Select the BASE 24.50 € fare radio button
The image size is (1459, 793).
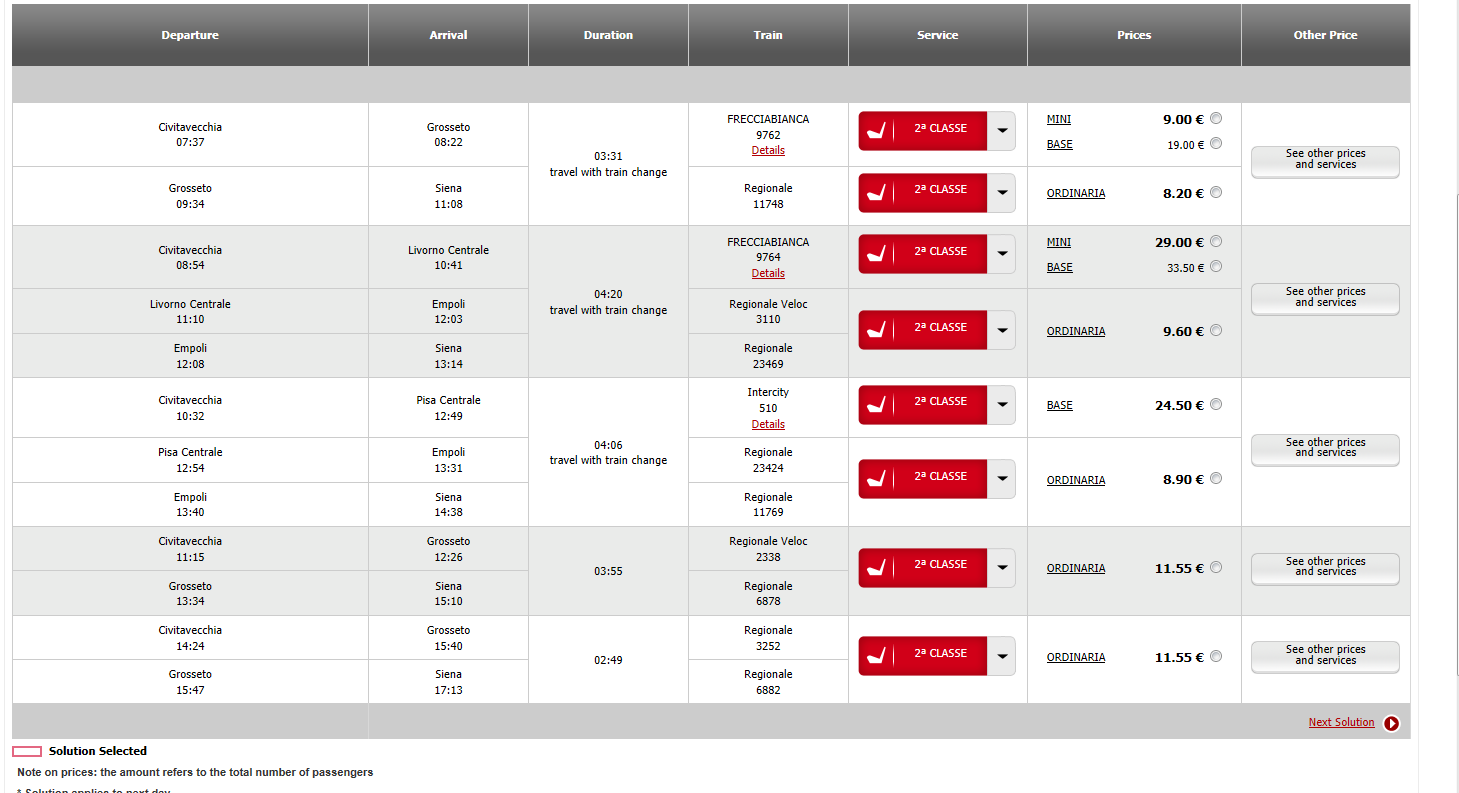pyautogui.click(x=1216, y=404)
